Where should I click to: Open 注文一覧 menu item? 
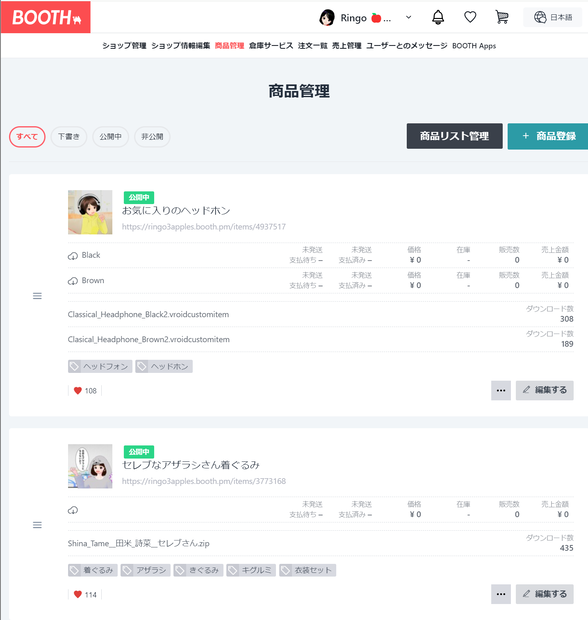312,46
